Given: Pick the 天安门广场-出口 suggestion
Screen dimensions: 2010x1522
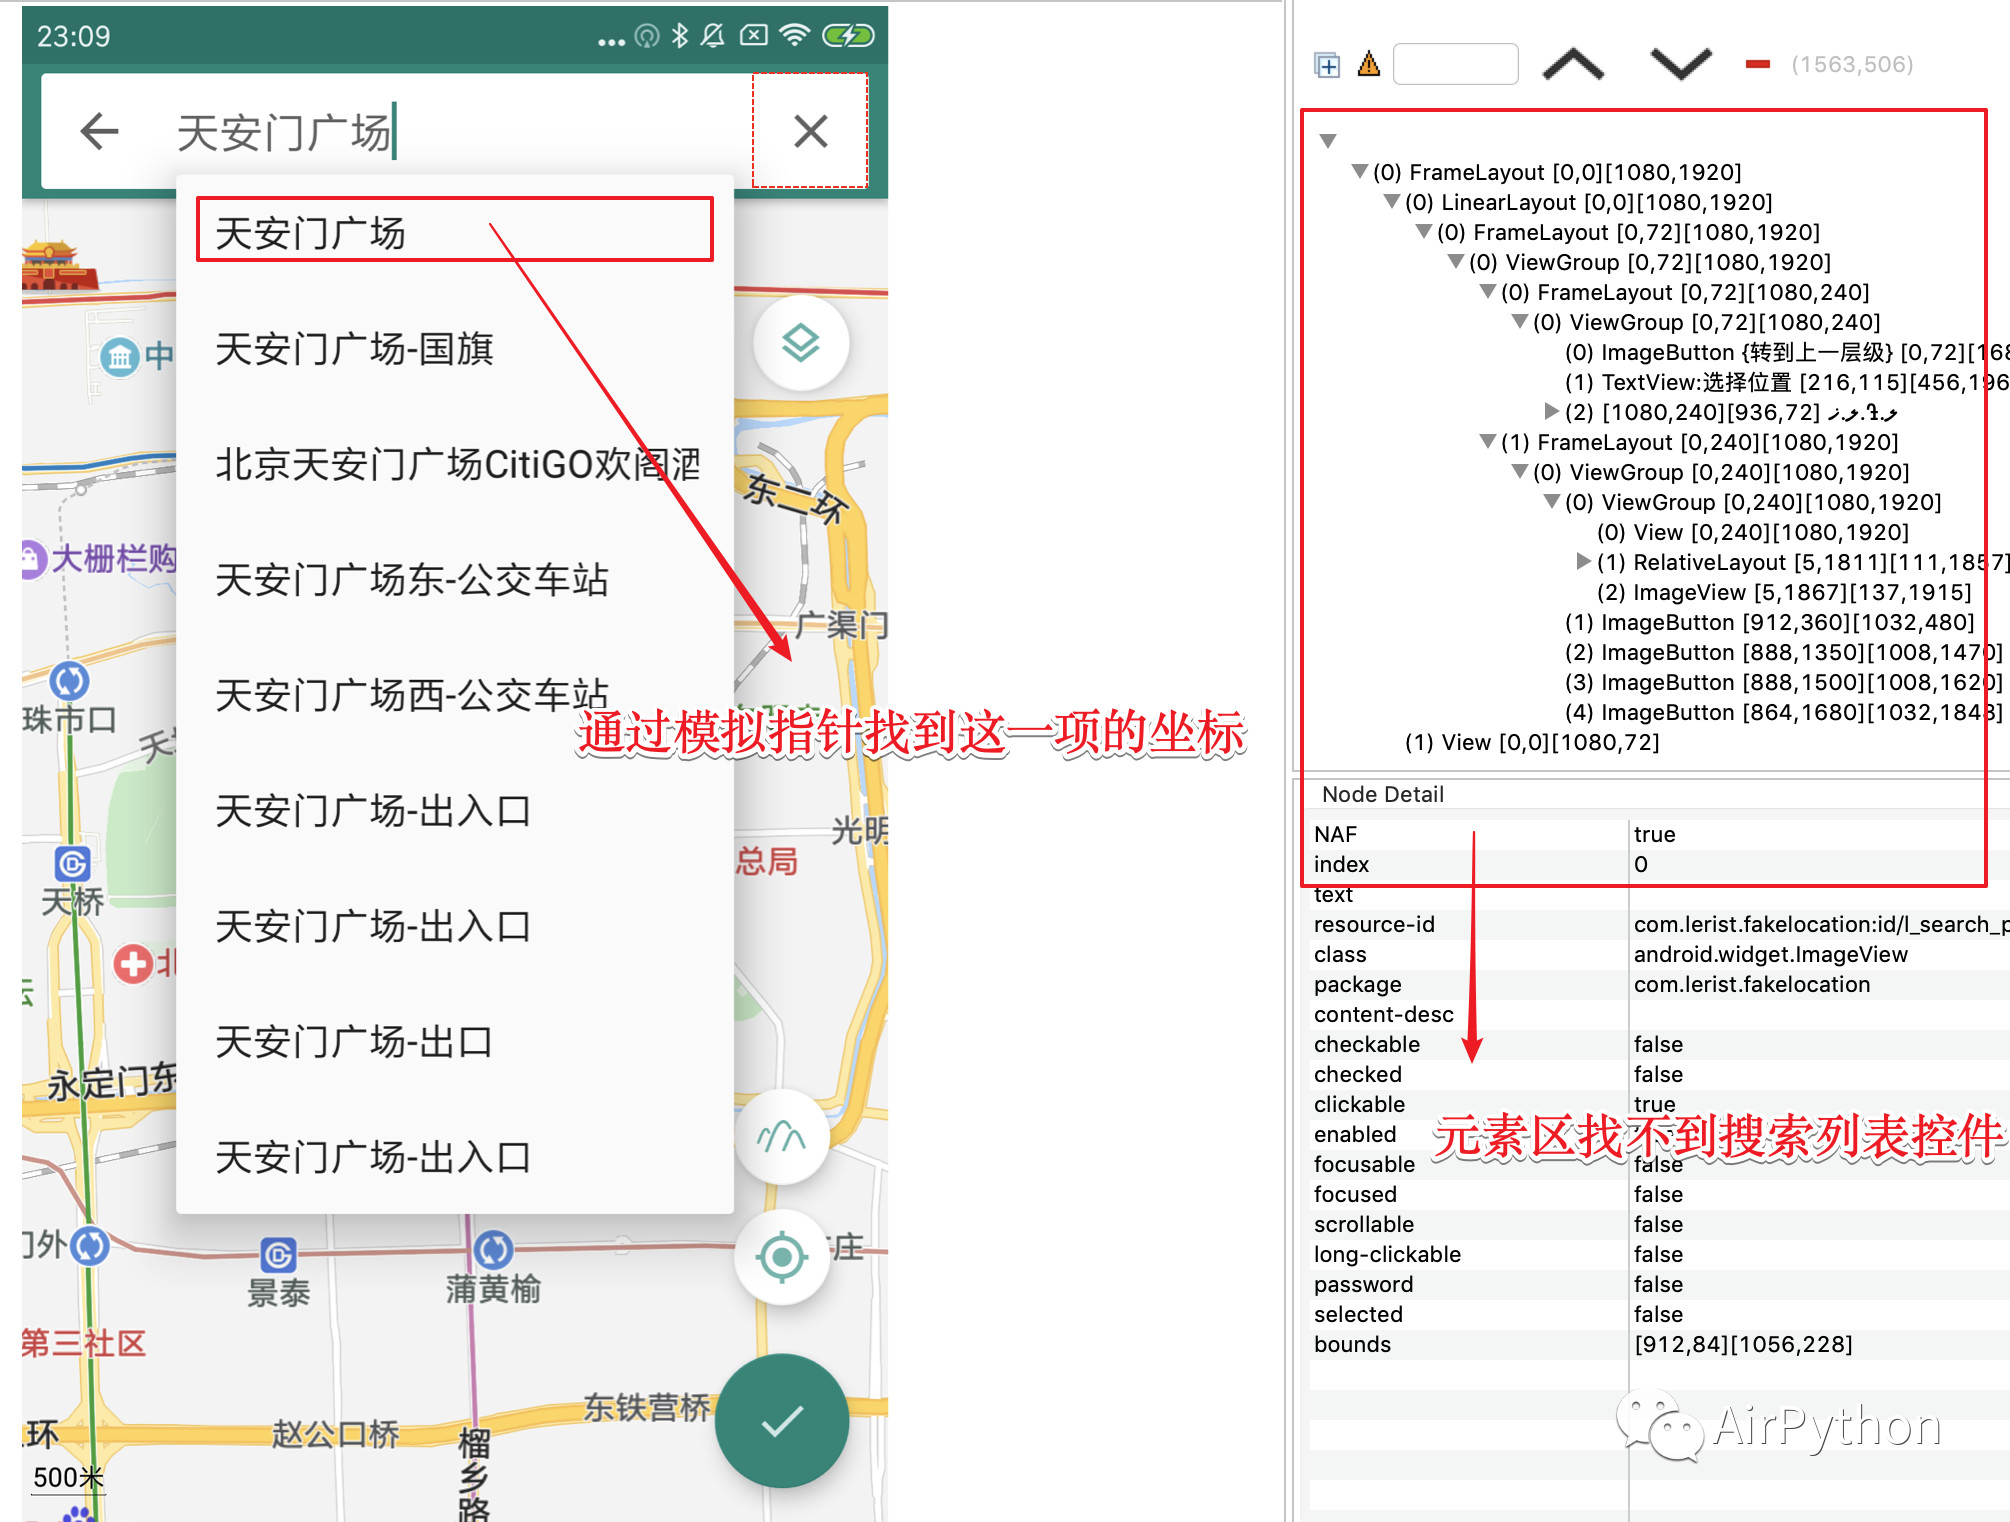Looking at the screenshot, I should [x=455, y=1042].
